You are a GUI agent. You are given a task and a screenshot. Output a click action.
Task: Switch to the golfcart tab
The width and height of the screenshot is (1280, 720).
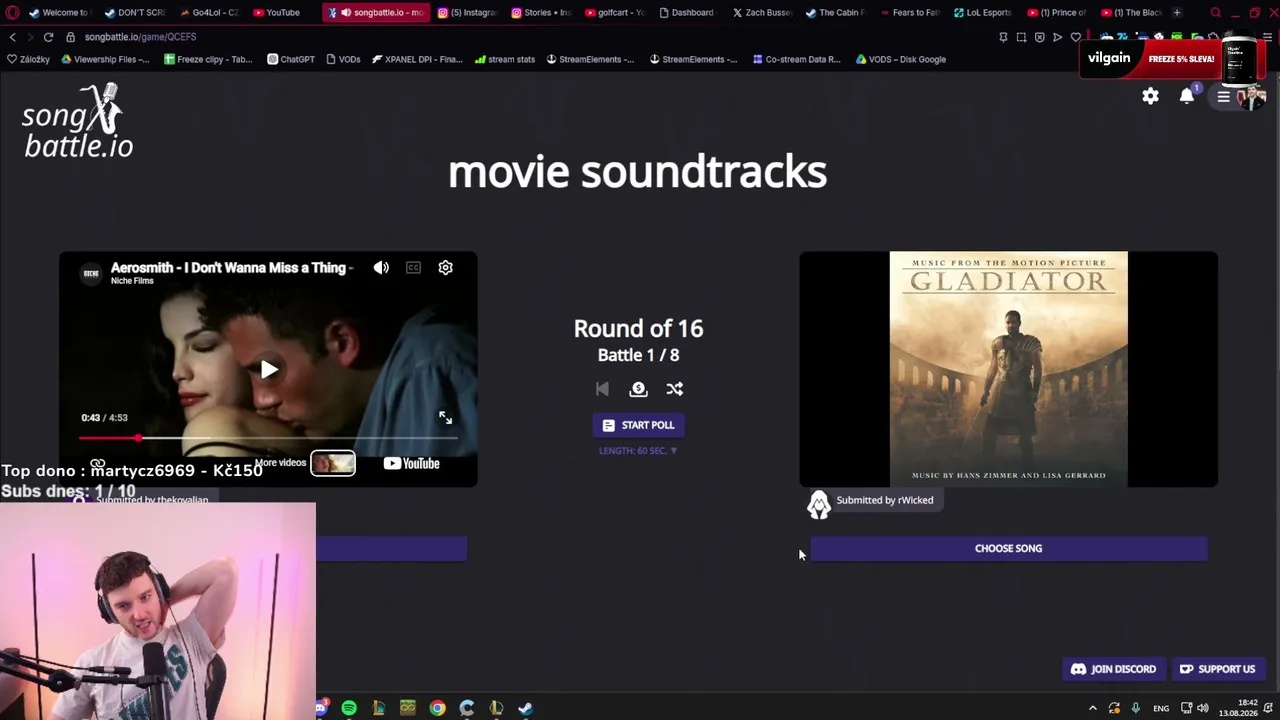[x=615, y=12]
